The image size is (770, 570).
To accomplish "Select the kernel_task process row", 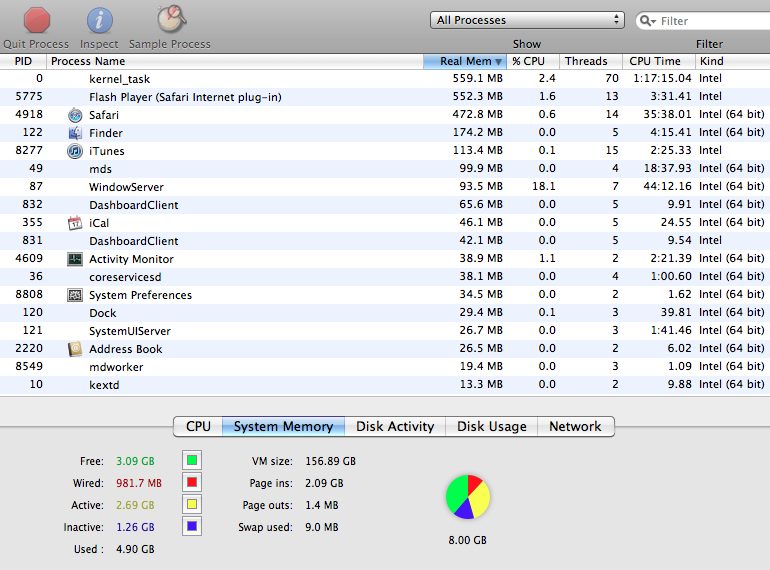I will [x=385, y=79].
